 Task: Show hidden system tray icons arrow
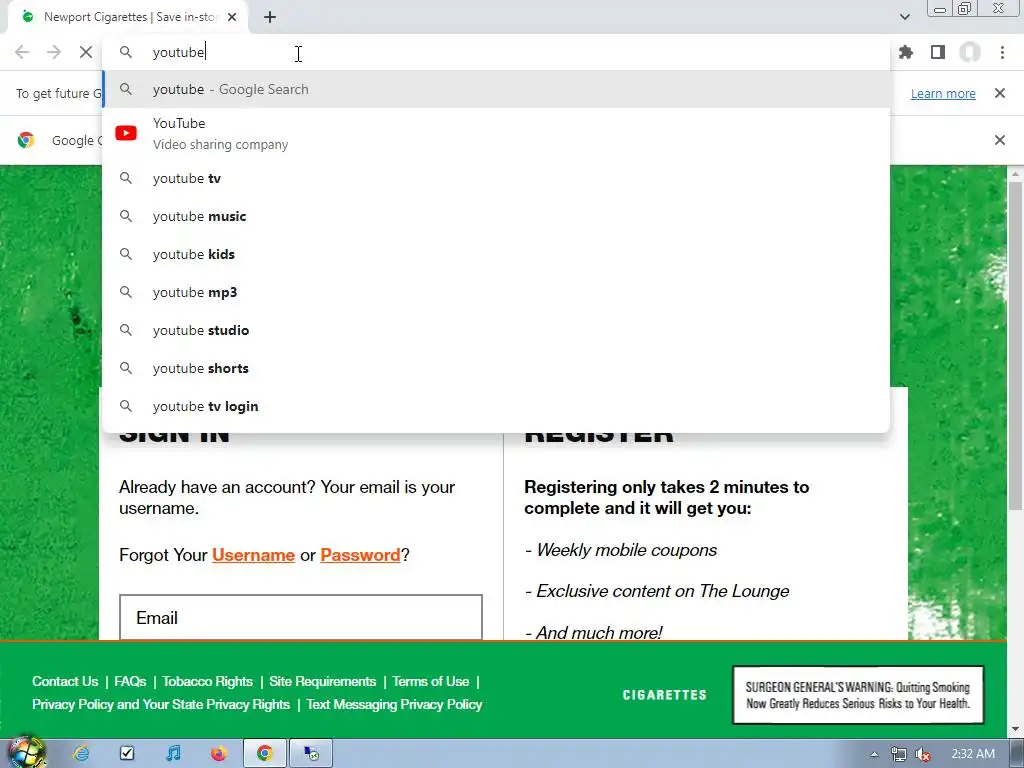pyautogui.click(x=874, y=754)
